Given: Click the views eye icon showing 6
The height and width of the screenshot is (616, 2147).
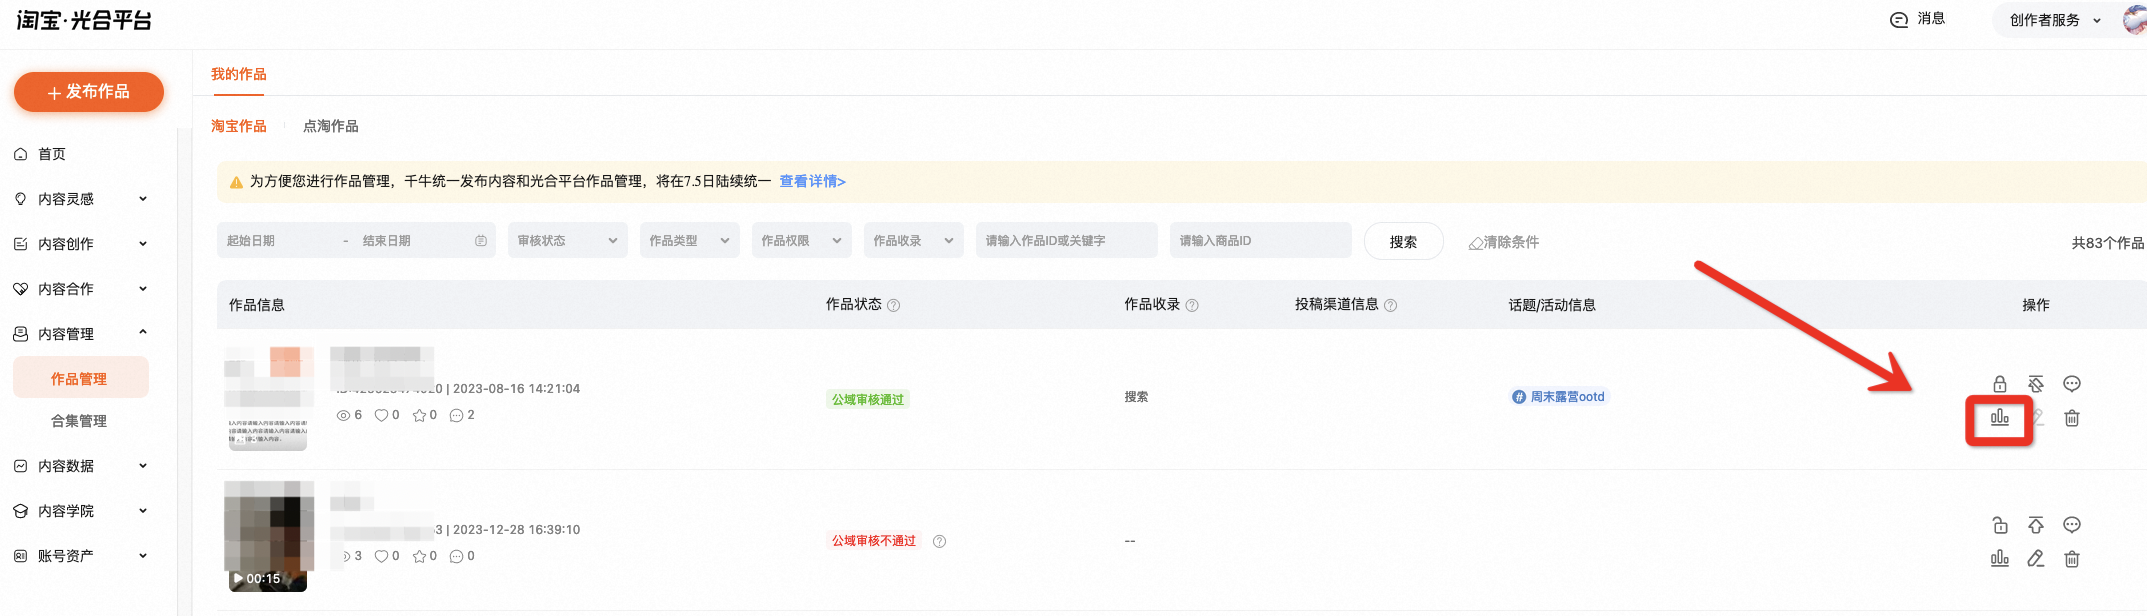Looking at the screenshot, I should point(343,415).
